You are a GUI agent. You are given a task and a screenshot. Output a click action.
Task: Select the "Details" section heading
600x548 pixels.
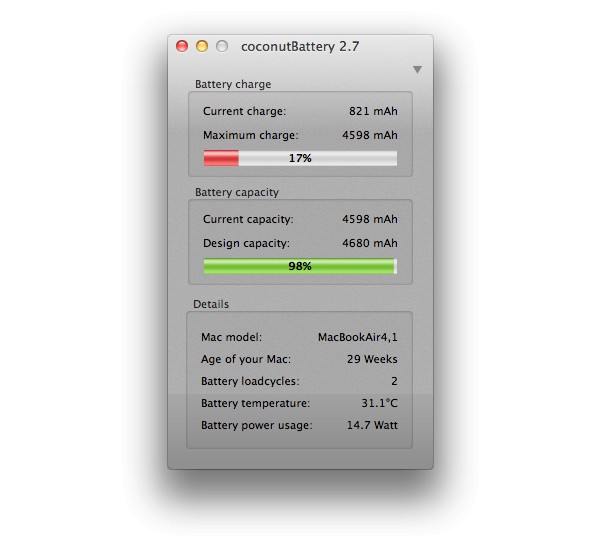click(211, 304)
